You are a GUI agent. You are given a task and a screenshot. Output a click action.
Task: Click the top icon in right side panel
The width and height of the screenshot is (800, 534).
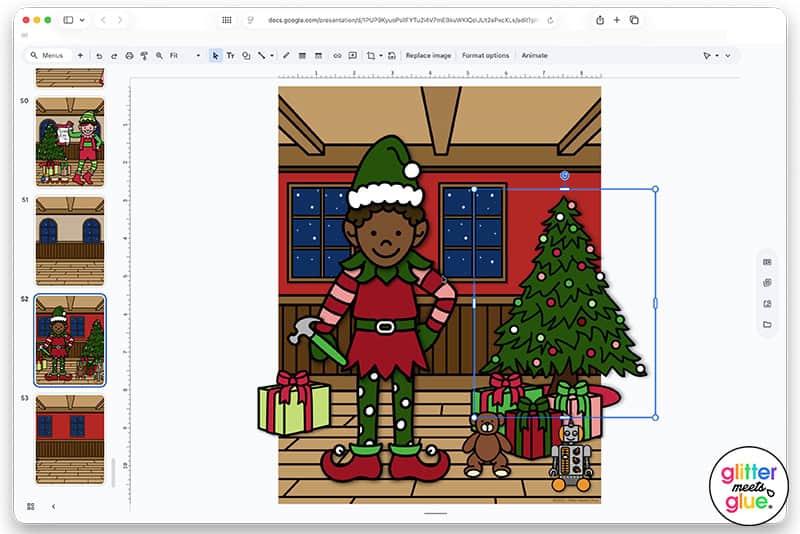click(767, 262)
